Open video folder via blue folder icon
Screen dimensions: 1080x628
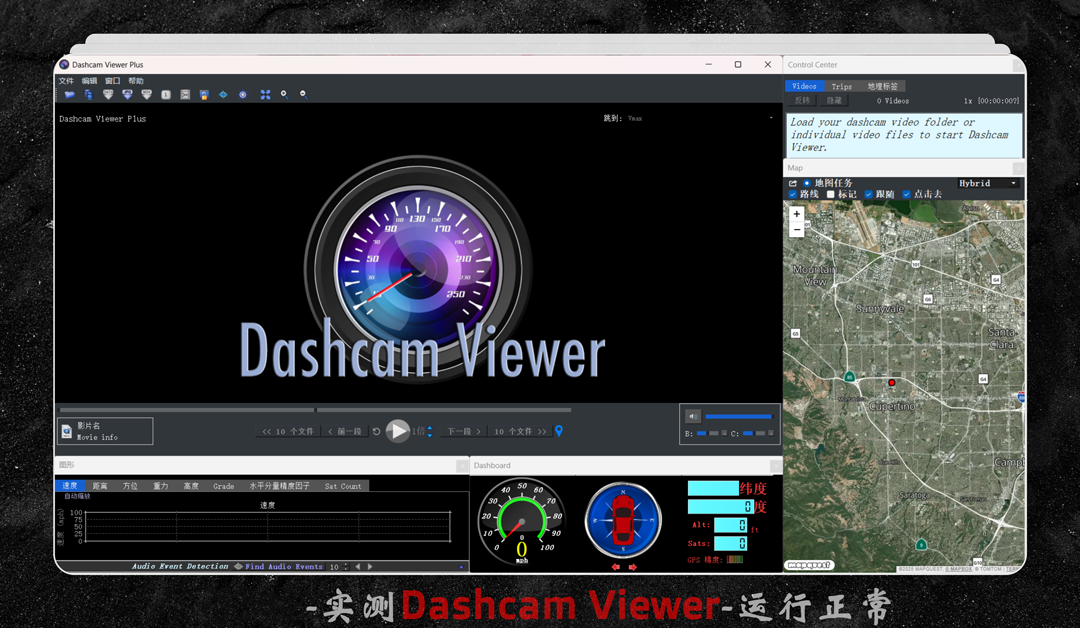tap(70, 94)
